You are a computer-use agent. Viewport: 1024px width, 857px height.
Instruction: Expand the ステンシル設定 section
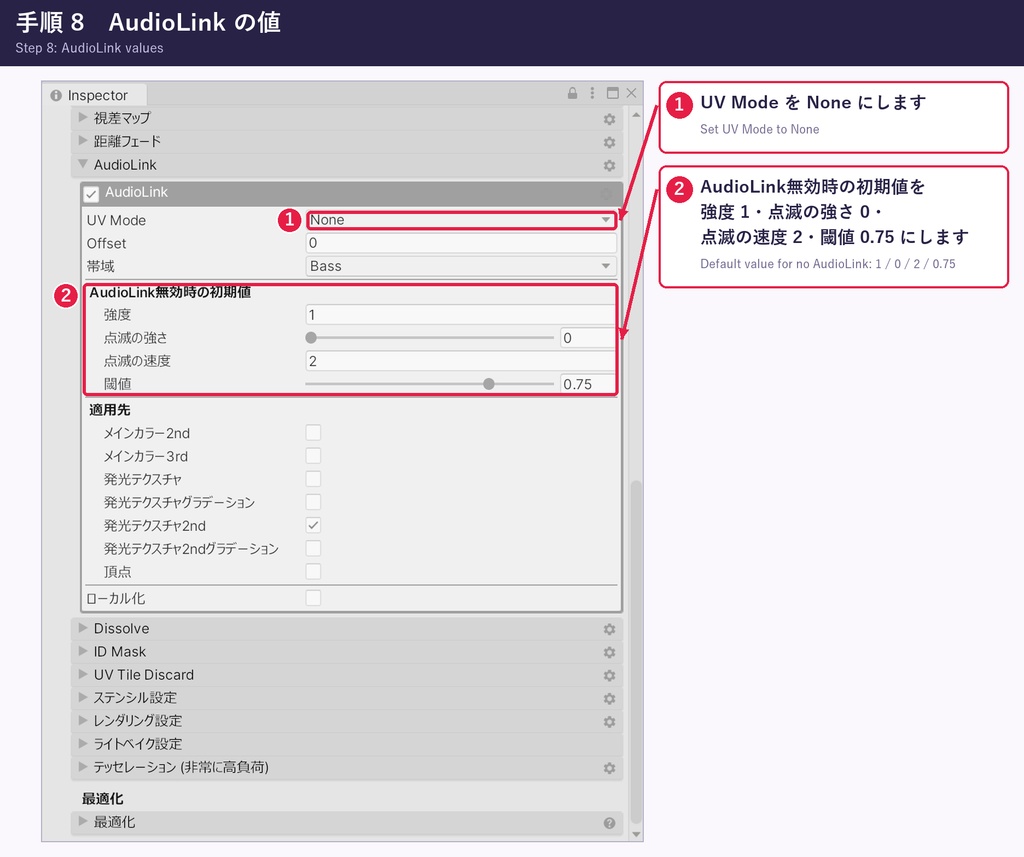[83, 697]
